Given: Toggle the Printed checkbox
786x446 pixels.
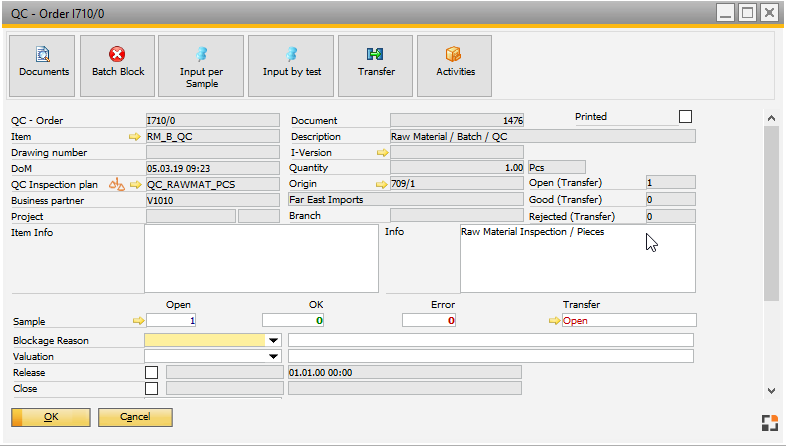Looking at the screenshot, I should pyautogui.click(x=685, y=117).
